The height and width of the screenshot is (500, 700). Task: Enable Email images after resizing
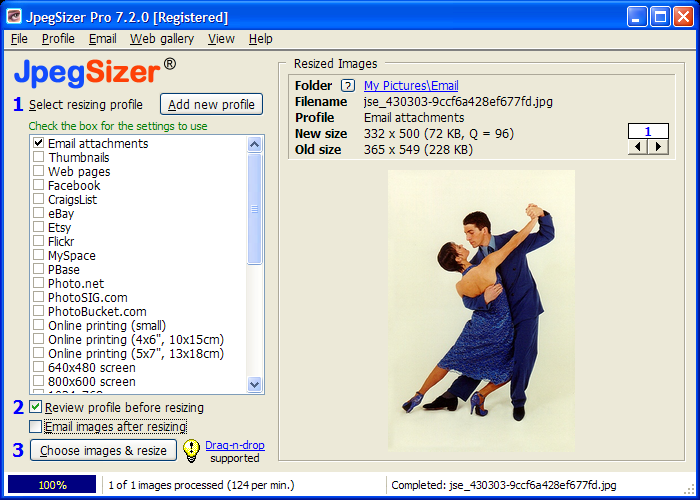point(36,427)
